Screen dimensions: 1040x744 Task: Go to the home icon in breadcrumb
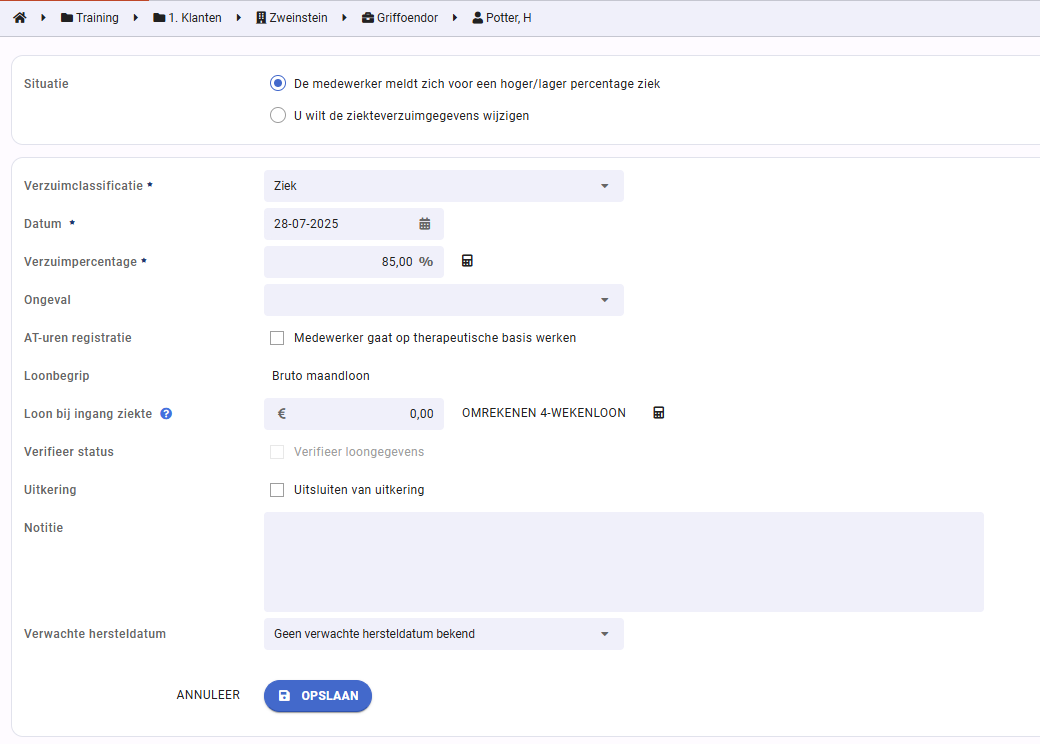tap(20, 18)
